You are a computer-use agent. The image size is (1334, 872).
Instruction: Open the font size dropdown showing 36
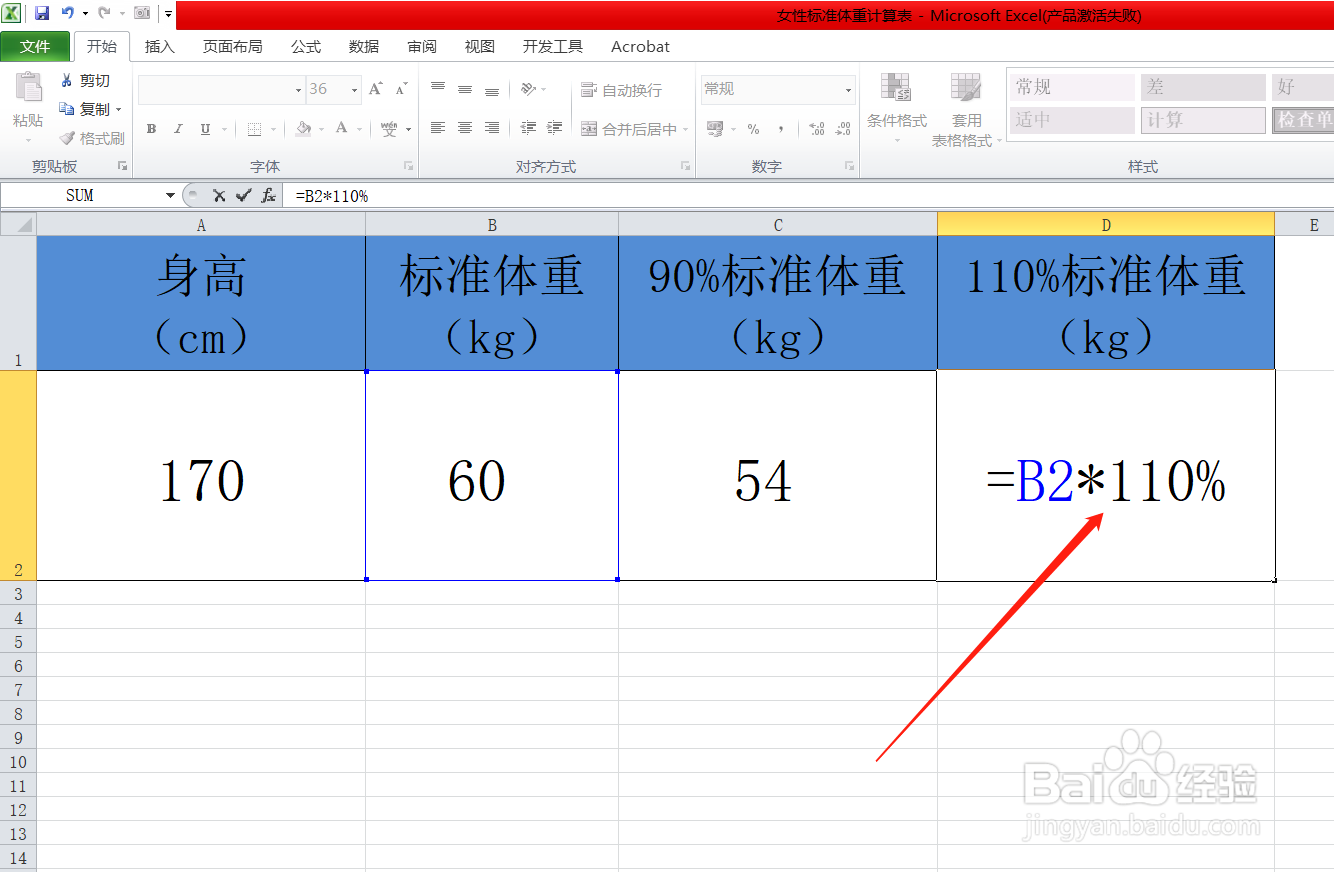point(354,90)
